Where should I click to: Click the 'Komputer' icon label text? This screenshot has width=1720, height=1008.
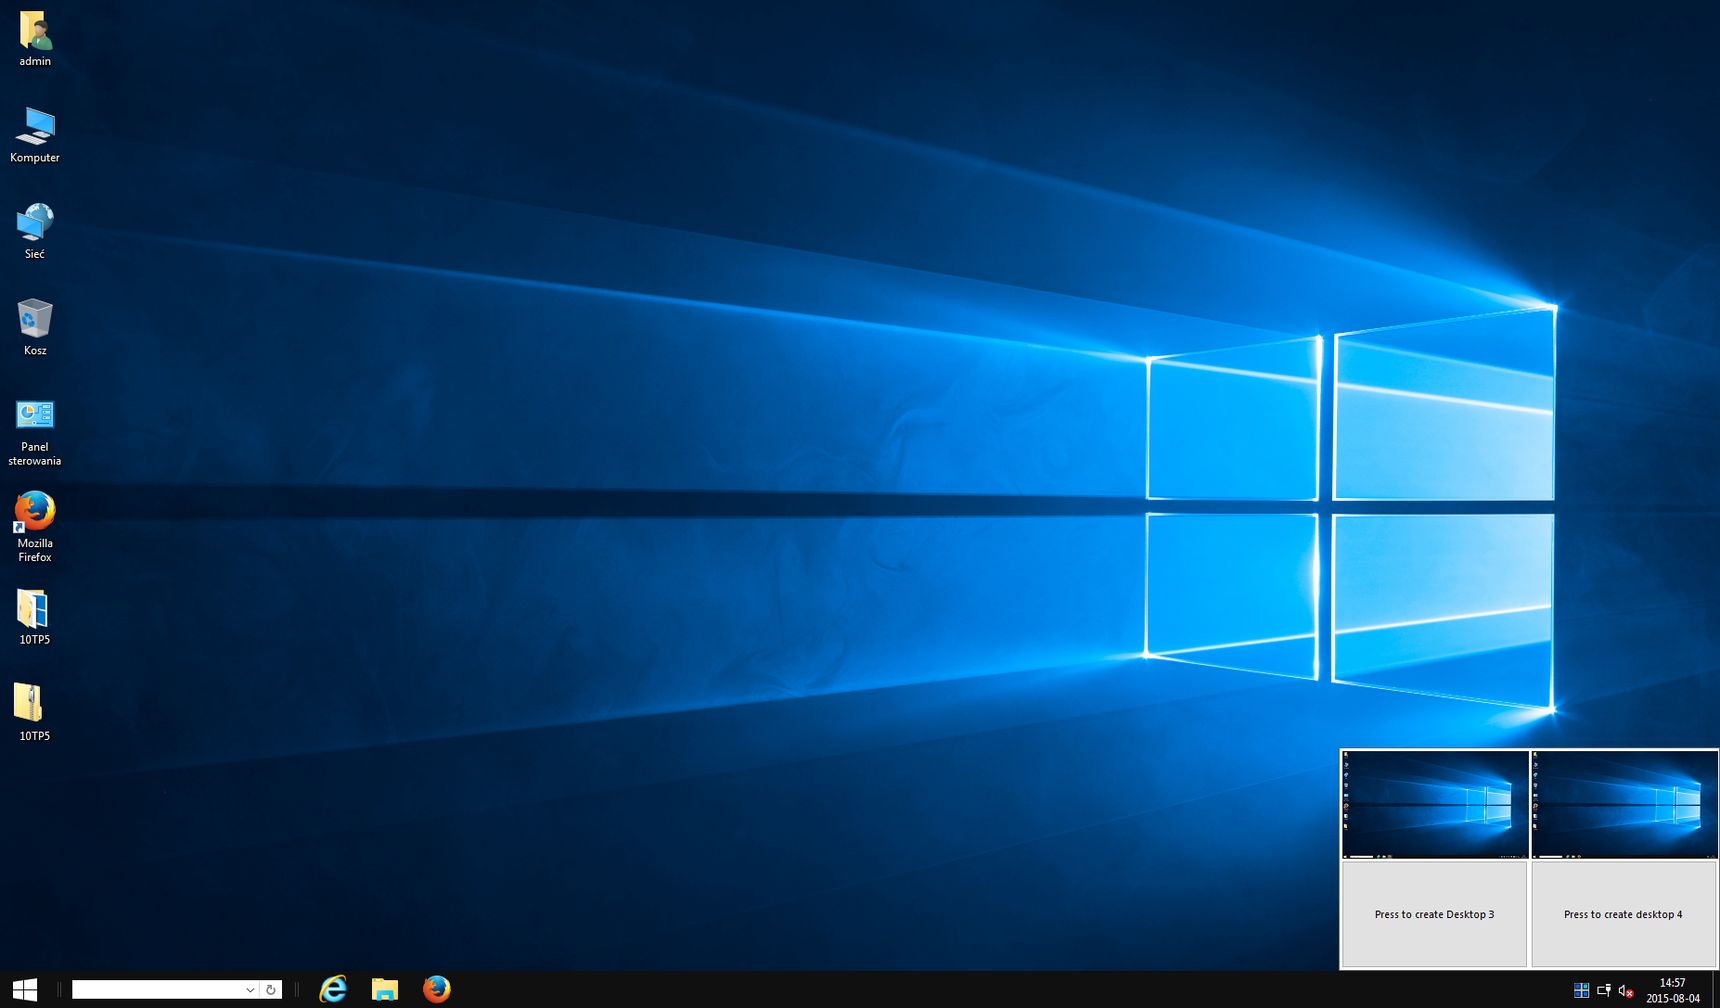tap(35, 158)
